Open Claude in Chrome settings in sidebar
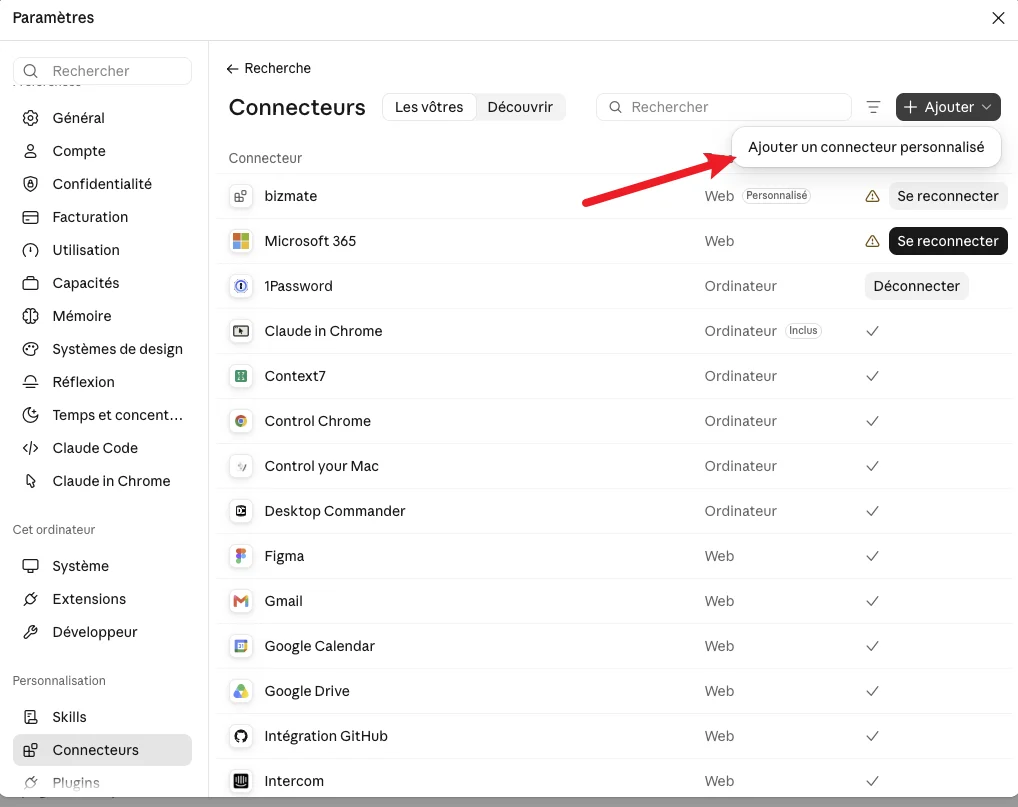1018x807 pixels. coord(102,481)
